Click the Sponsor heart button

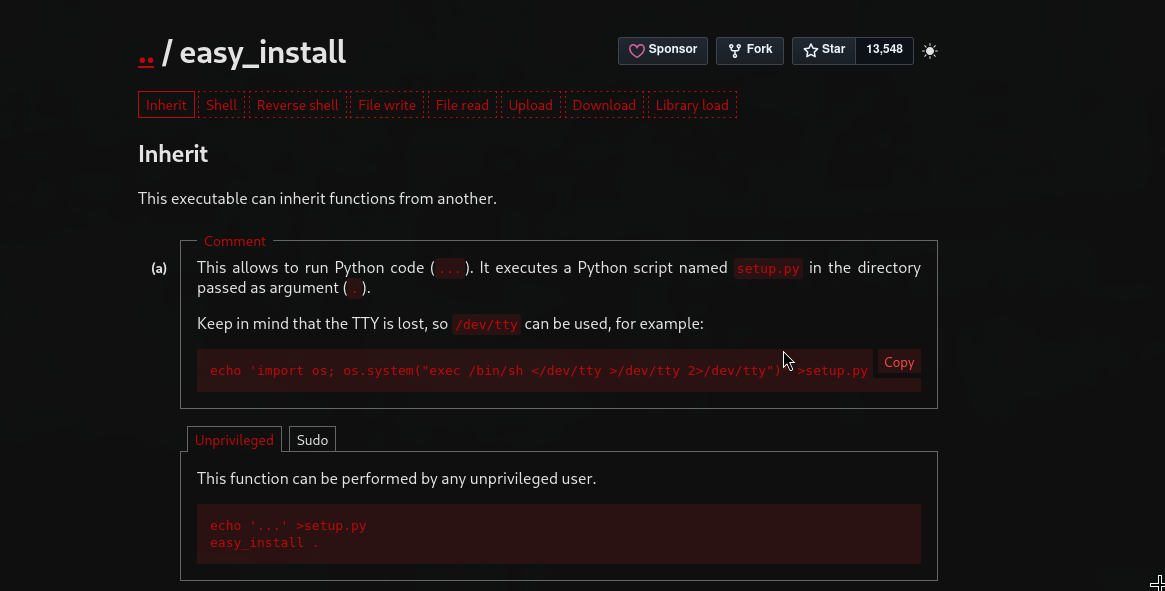tap(663, 51)
